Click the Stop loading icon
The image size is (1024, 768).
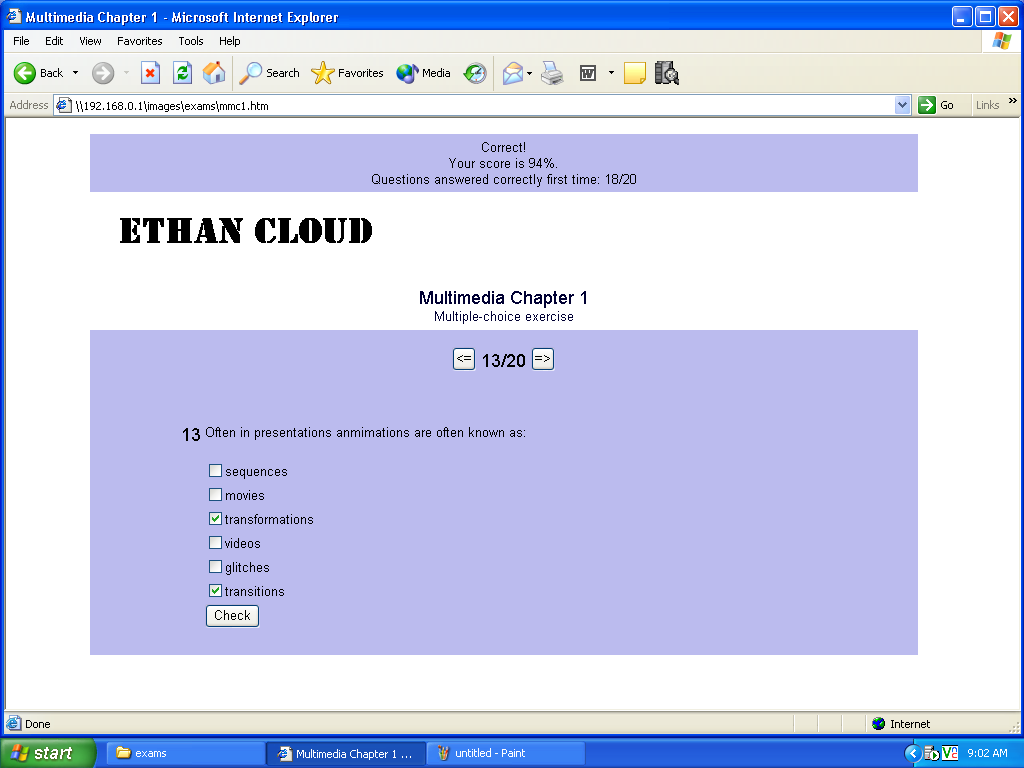click(x=150, y=73)
